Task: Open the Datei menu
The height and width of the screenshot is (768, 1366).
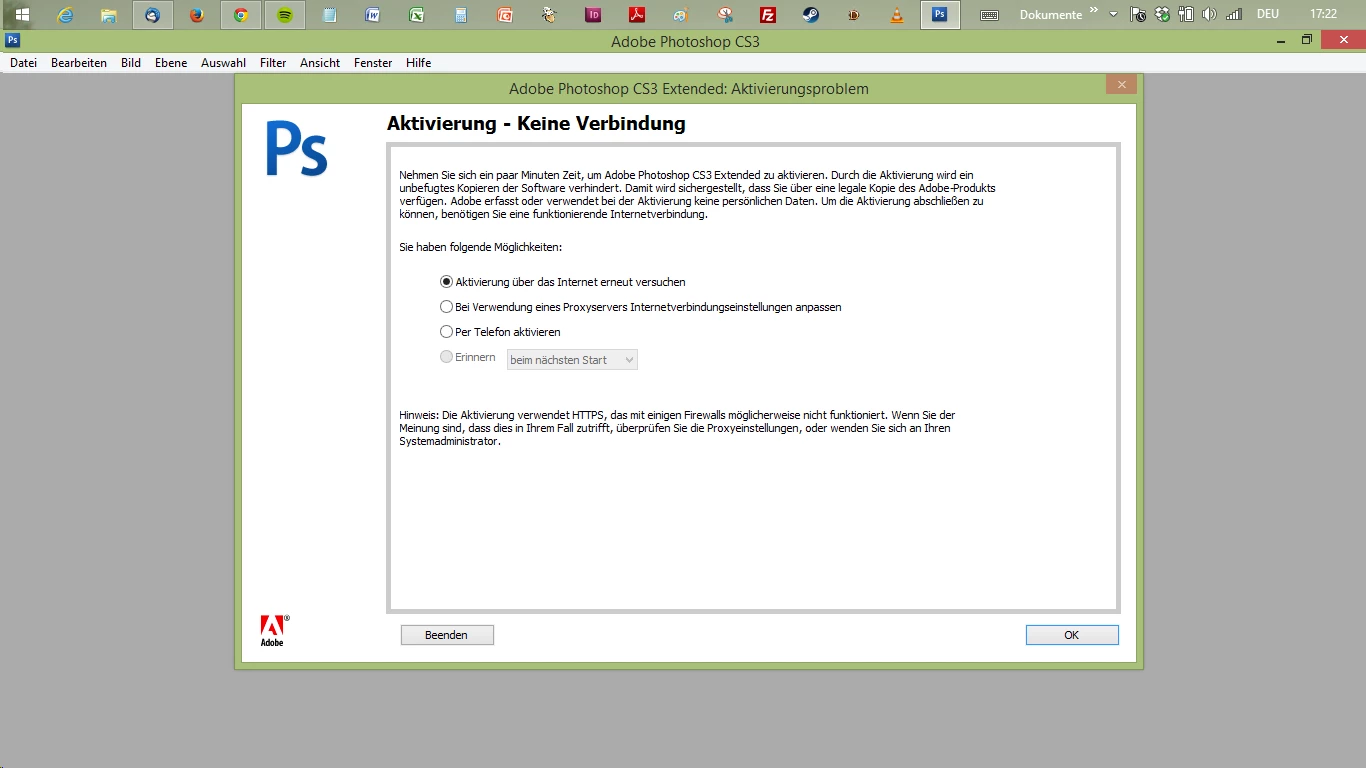Action: [23, 63]
